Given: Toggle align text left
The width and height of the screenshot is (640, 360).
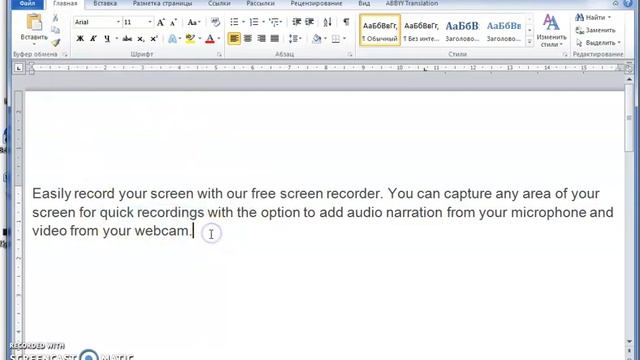Looking at the screenshot, I should [234, 39].
